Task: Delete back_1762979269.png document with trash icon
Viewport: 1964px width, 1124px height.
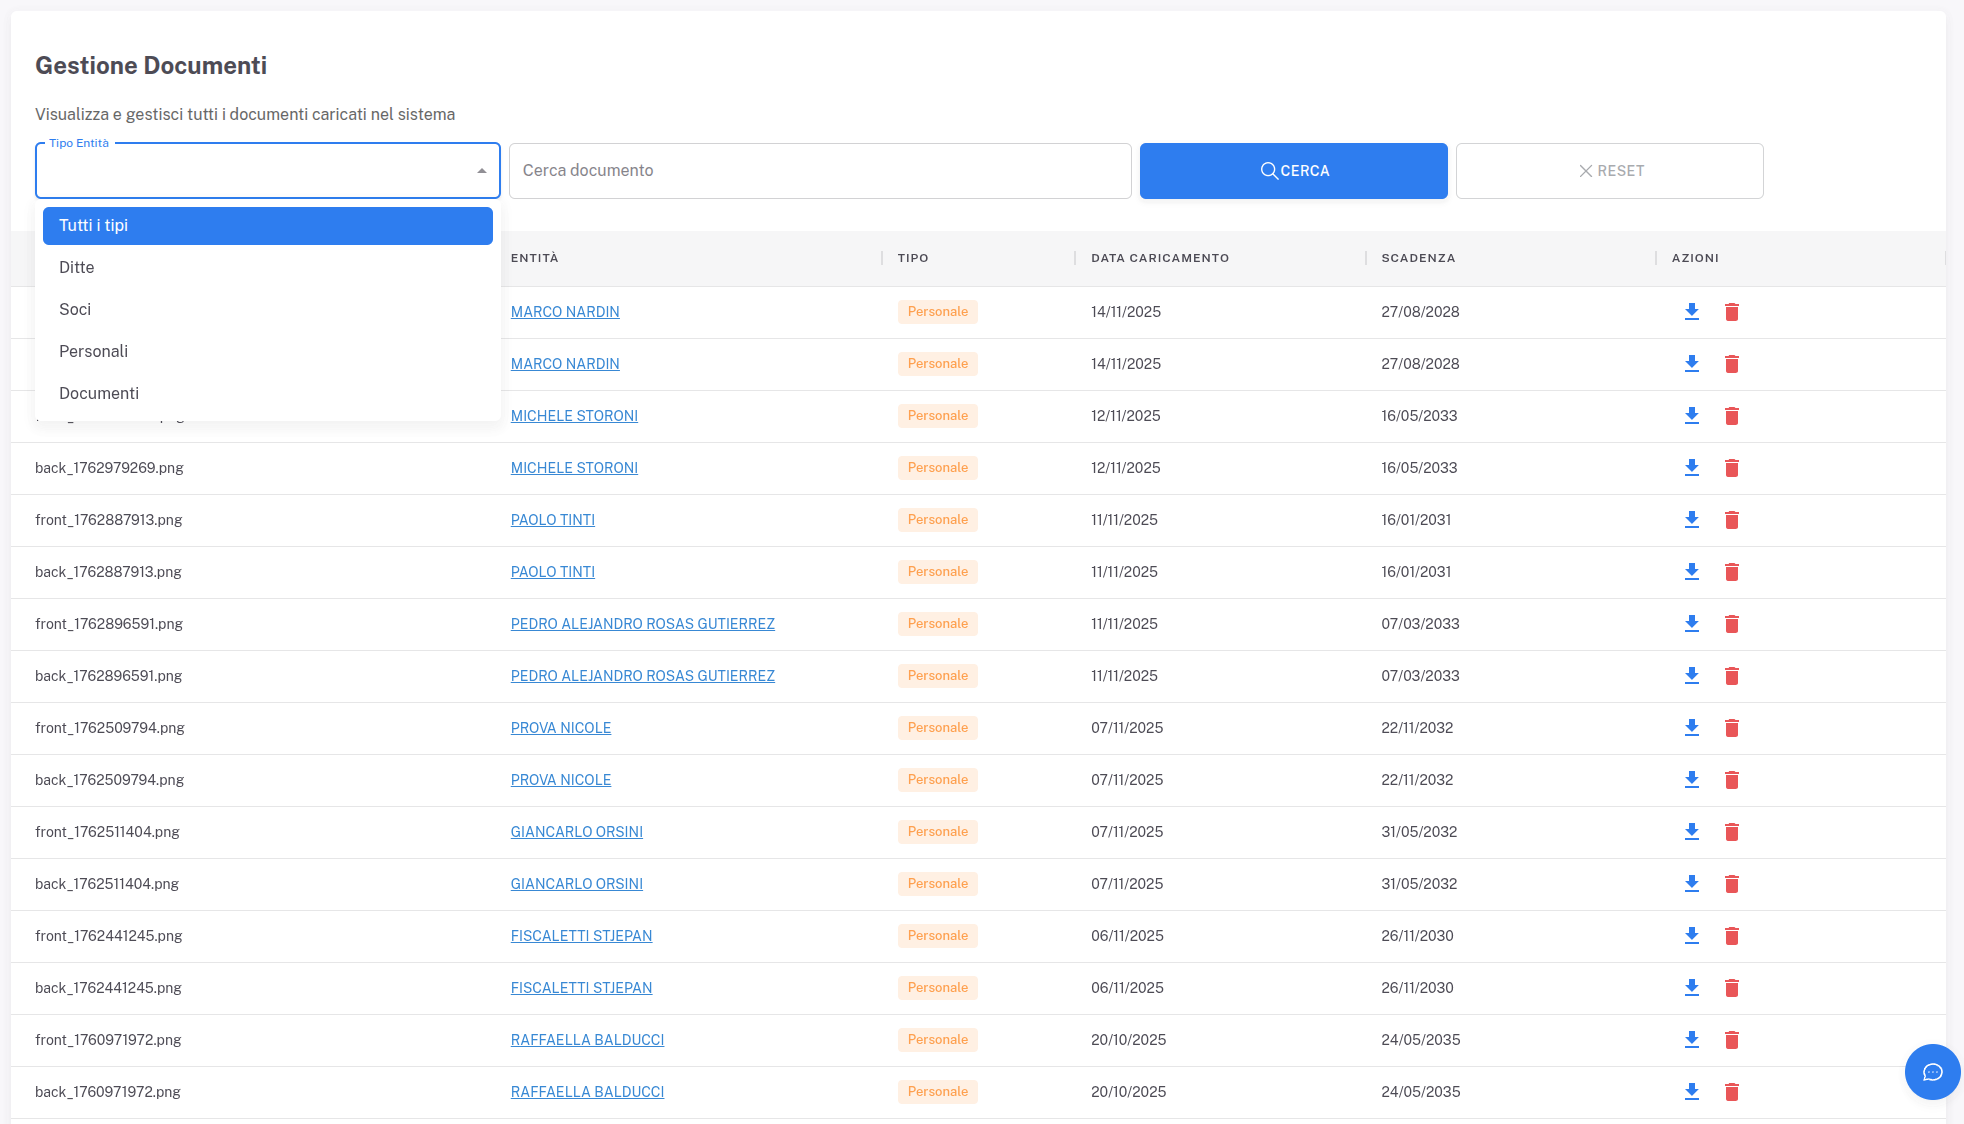Action: (1731, 468)
